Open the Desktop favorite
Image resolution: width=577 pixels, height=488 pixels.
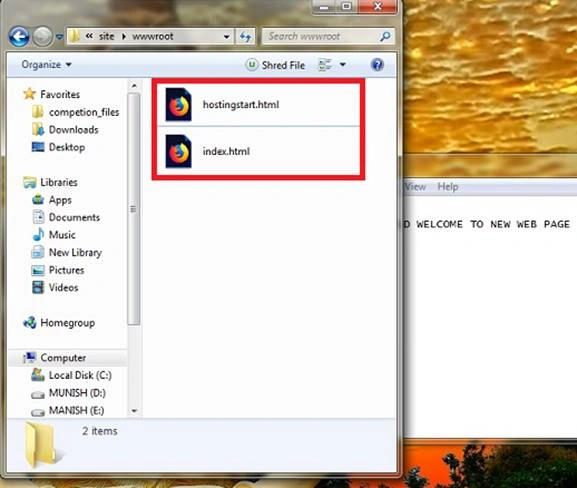click(x=59, y=147)
